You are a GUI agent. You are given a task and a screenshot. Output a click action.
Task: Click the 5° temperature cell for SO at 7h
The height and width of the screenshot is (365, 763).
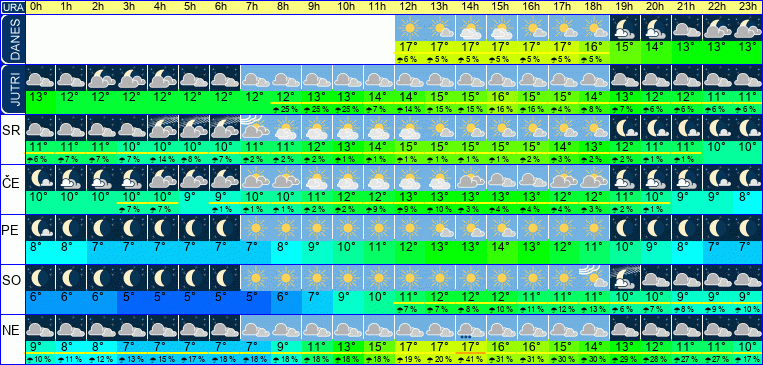point(254,297)
